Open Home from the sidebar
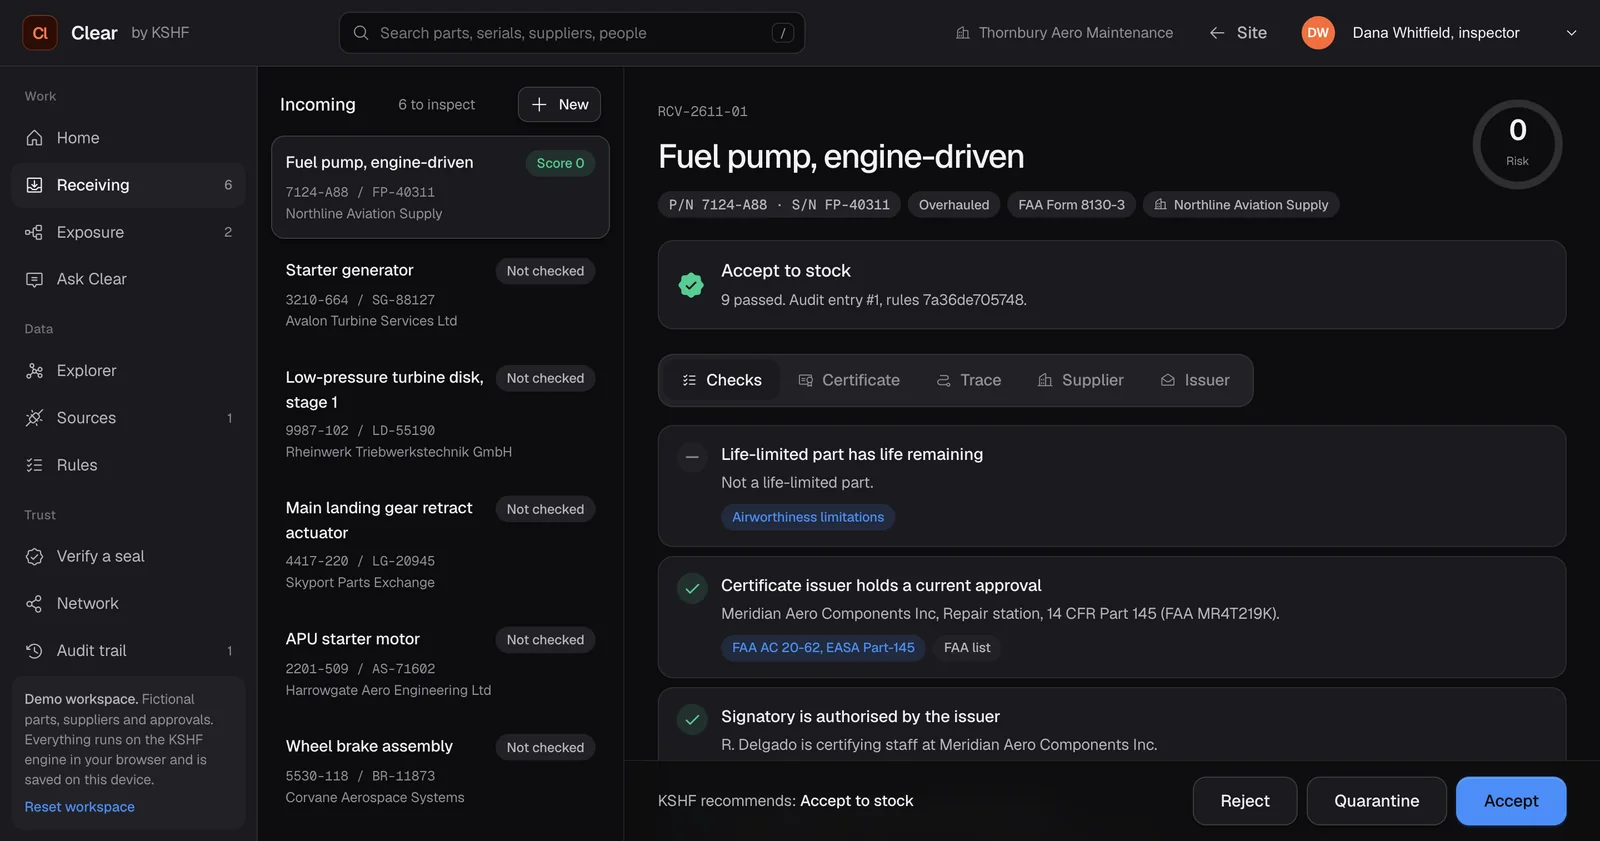Viewport: 1600px width, 841px height. (128, 138)
